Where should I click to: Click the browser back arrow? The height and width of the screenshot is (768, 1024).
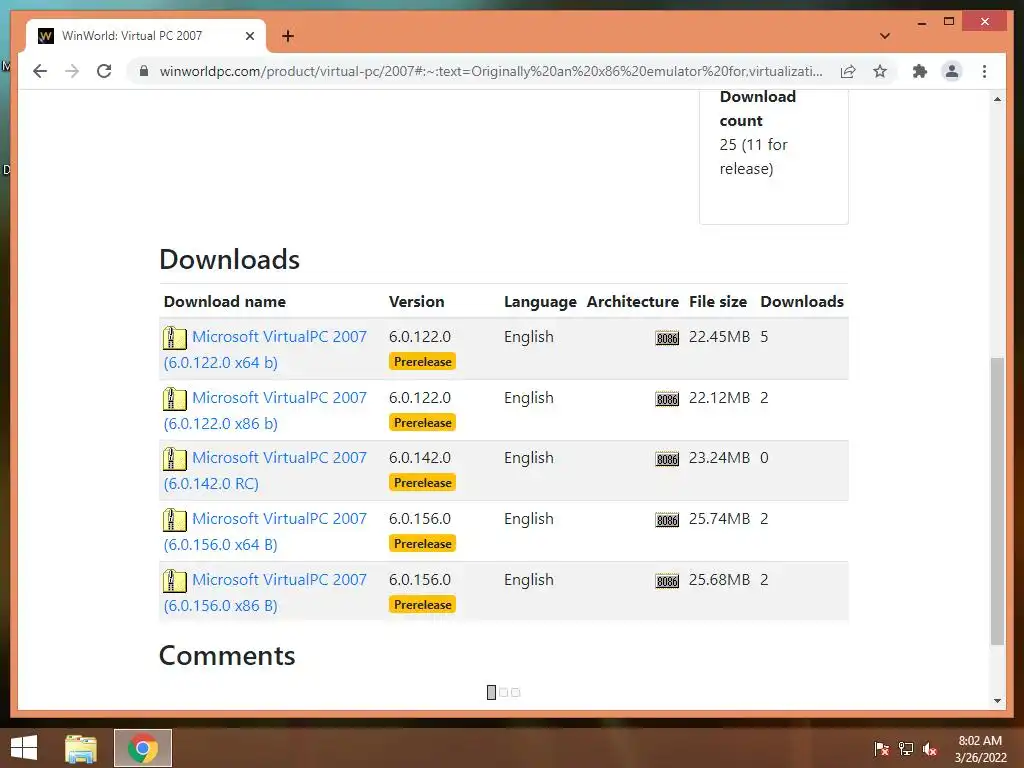tap(40, 71)
